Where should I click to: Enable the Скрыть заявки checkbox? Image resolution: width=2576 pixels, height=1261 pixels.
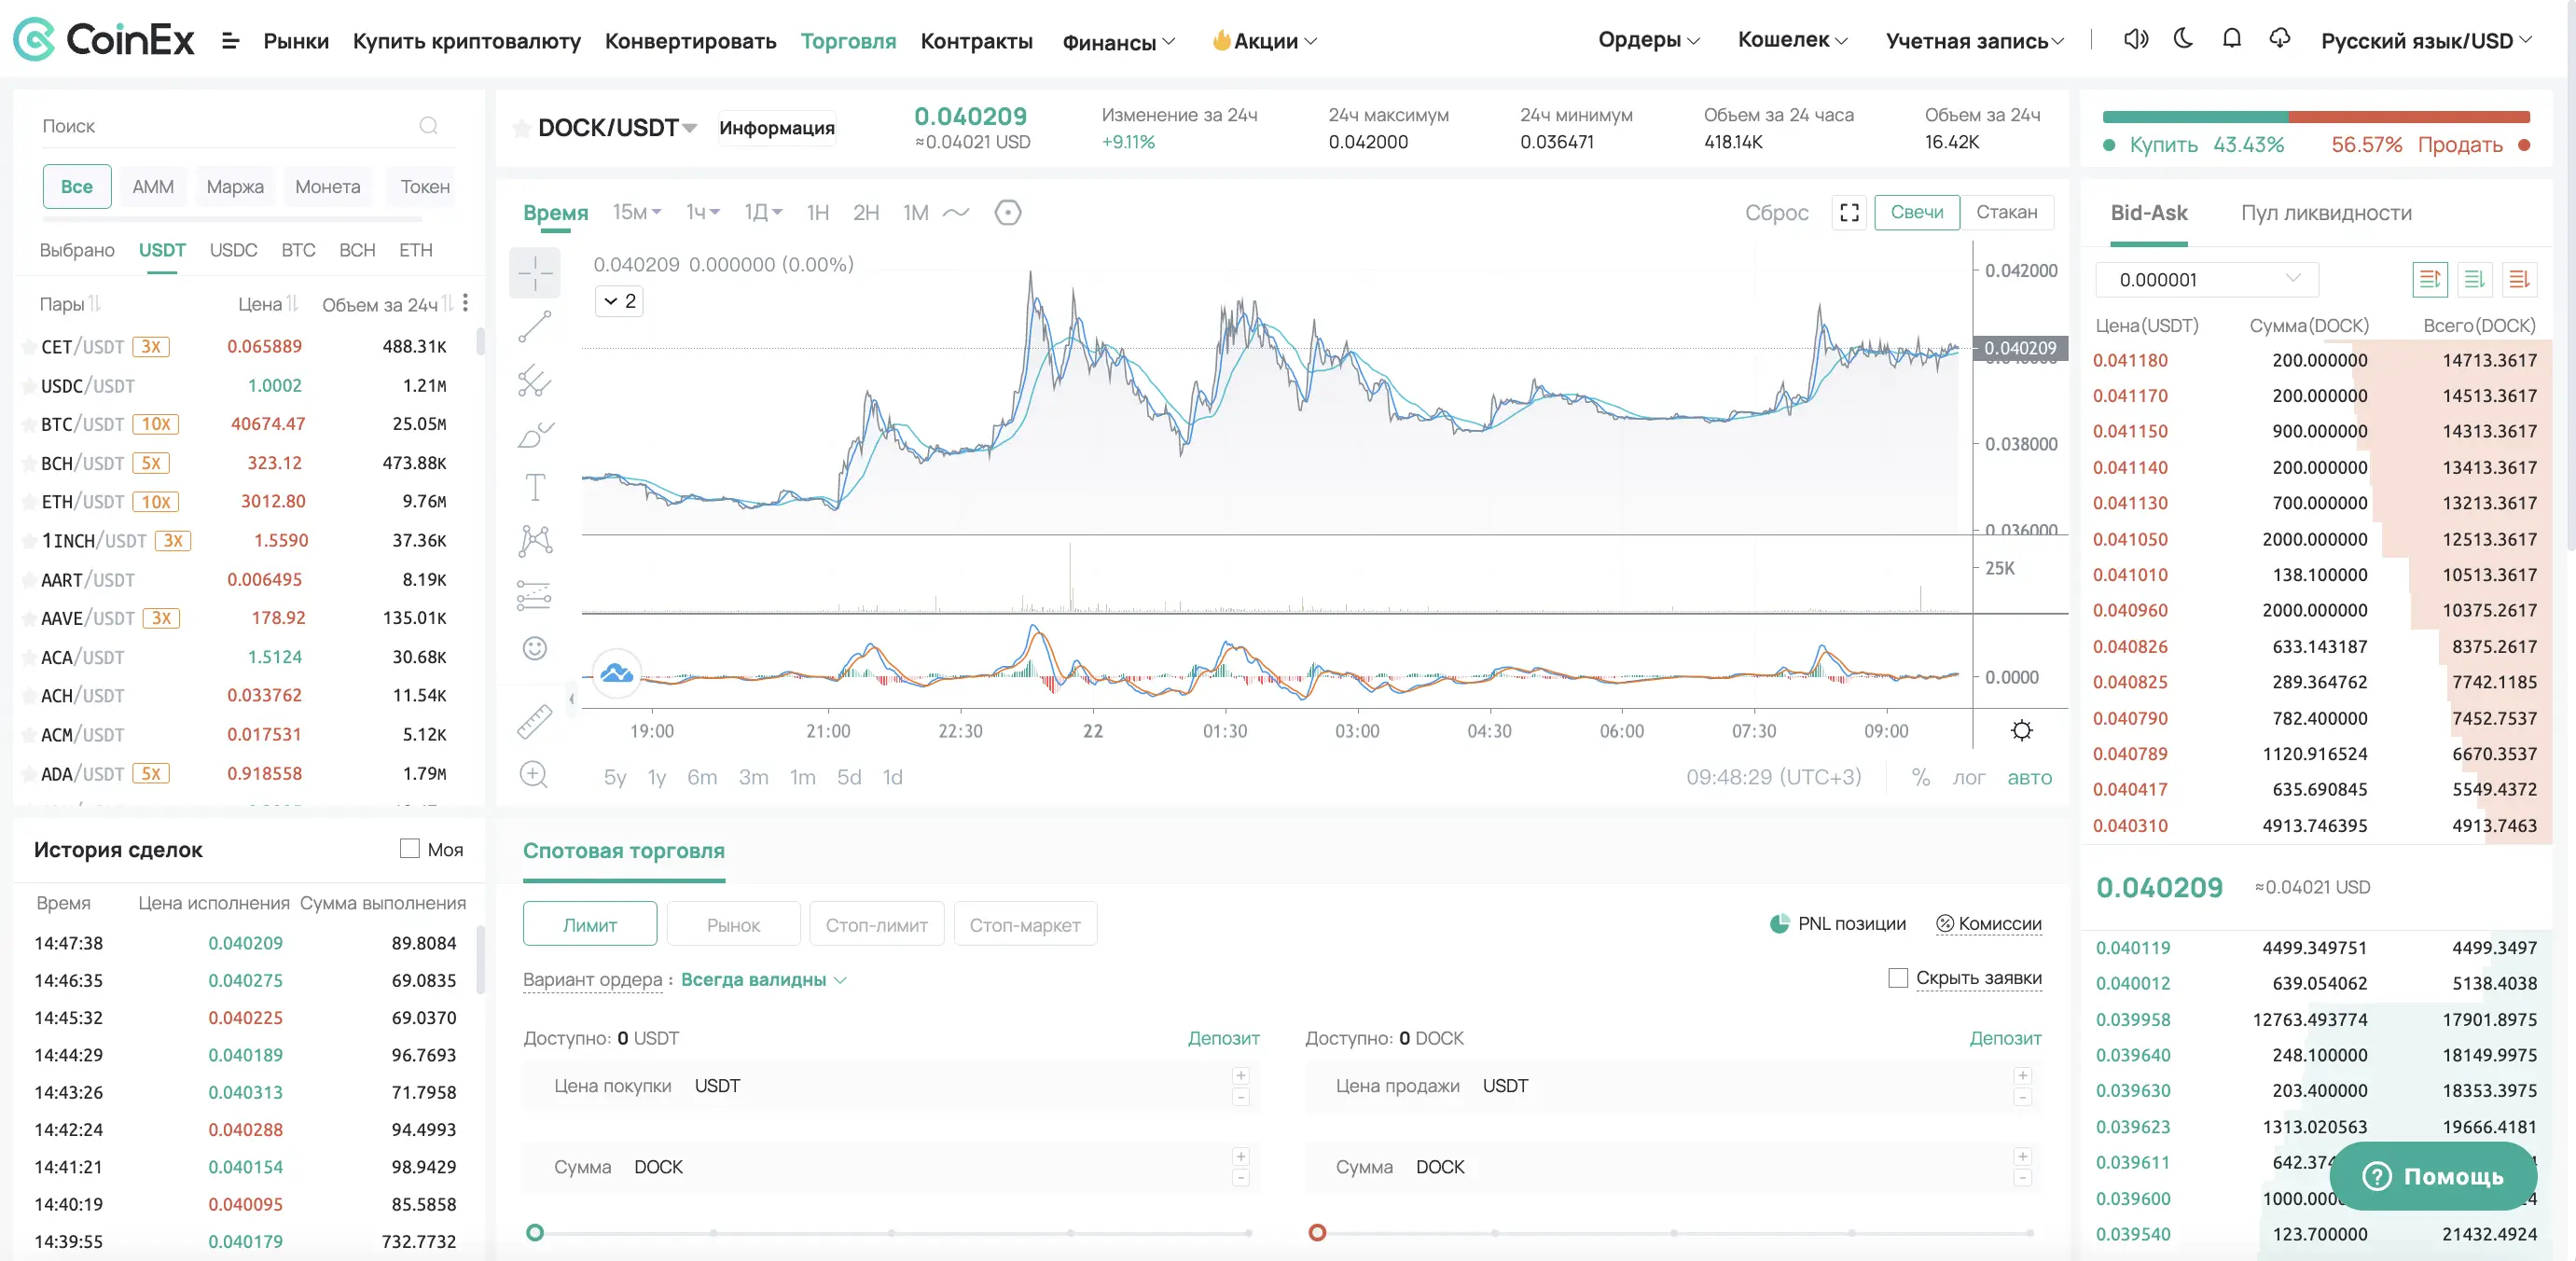[1898, 978]
